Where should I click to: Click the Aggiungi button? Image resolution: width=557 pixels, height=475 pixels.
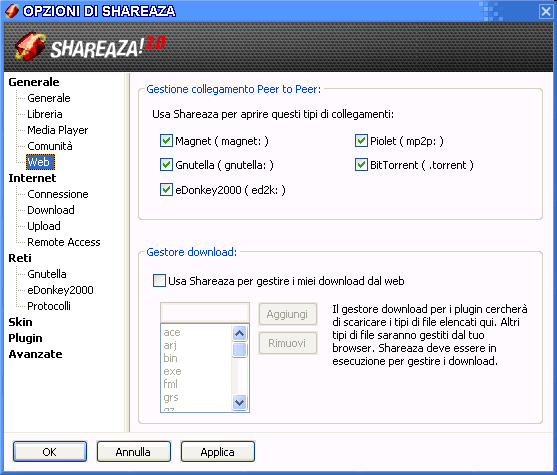(x=287, y=314)
